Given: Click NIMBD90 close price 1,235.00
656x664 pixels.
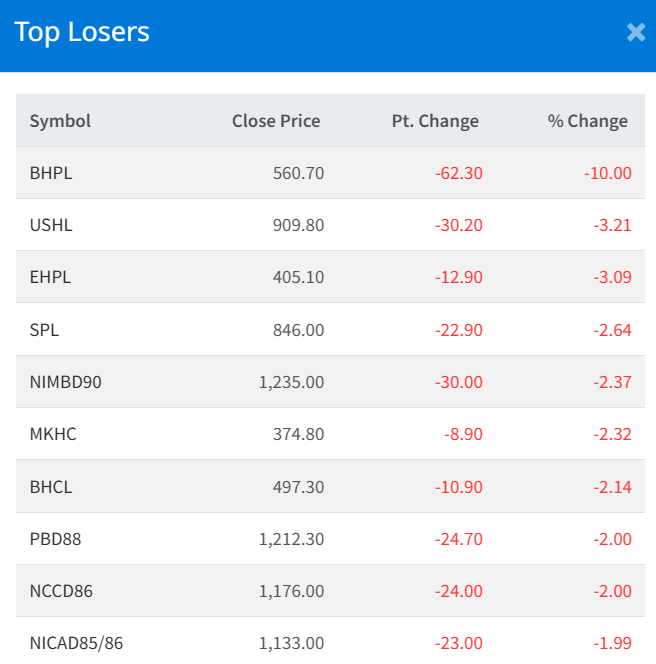Looking at the screenshot, I should click(291, 381).
